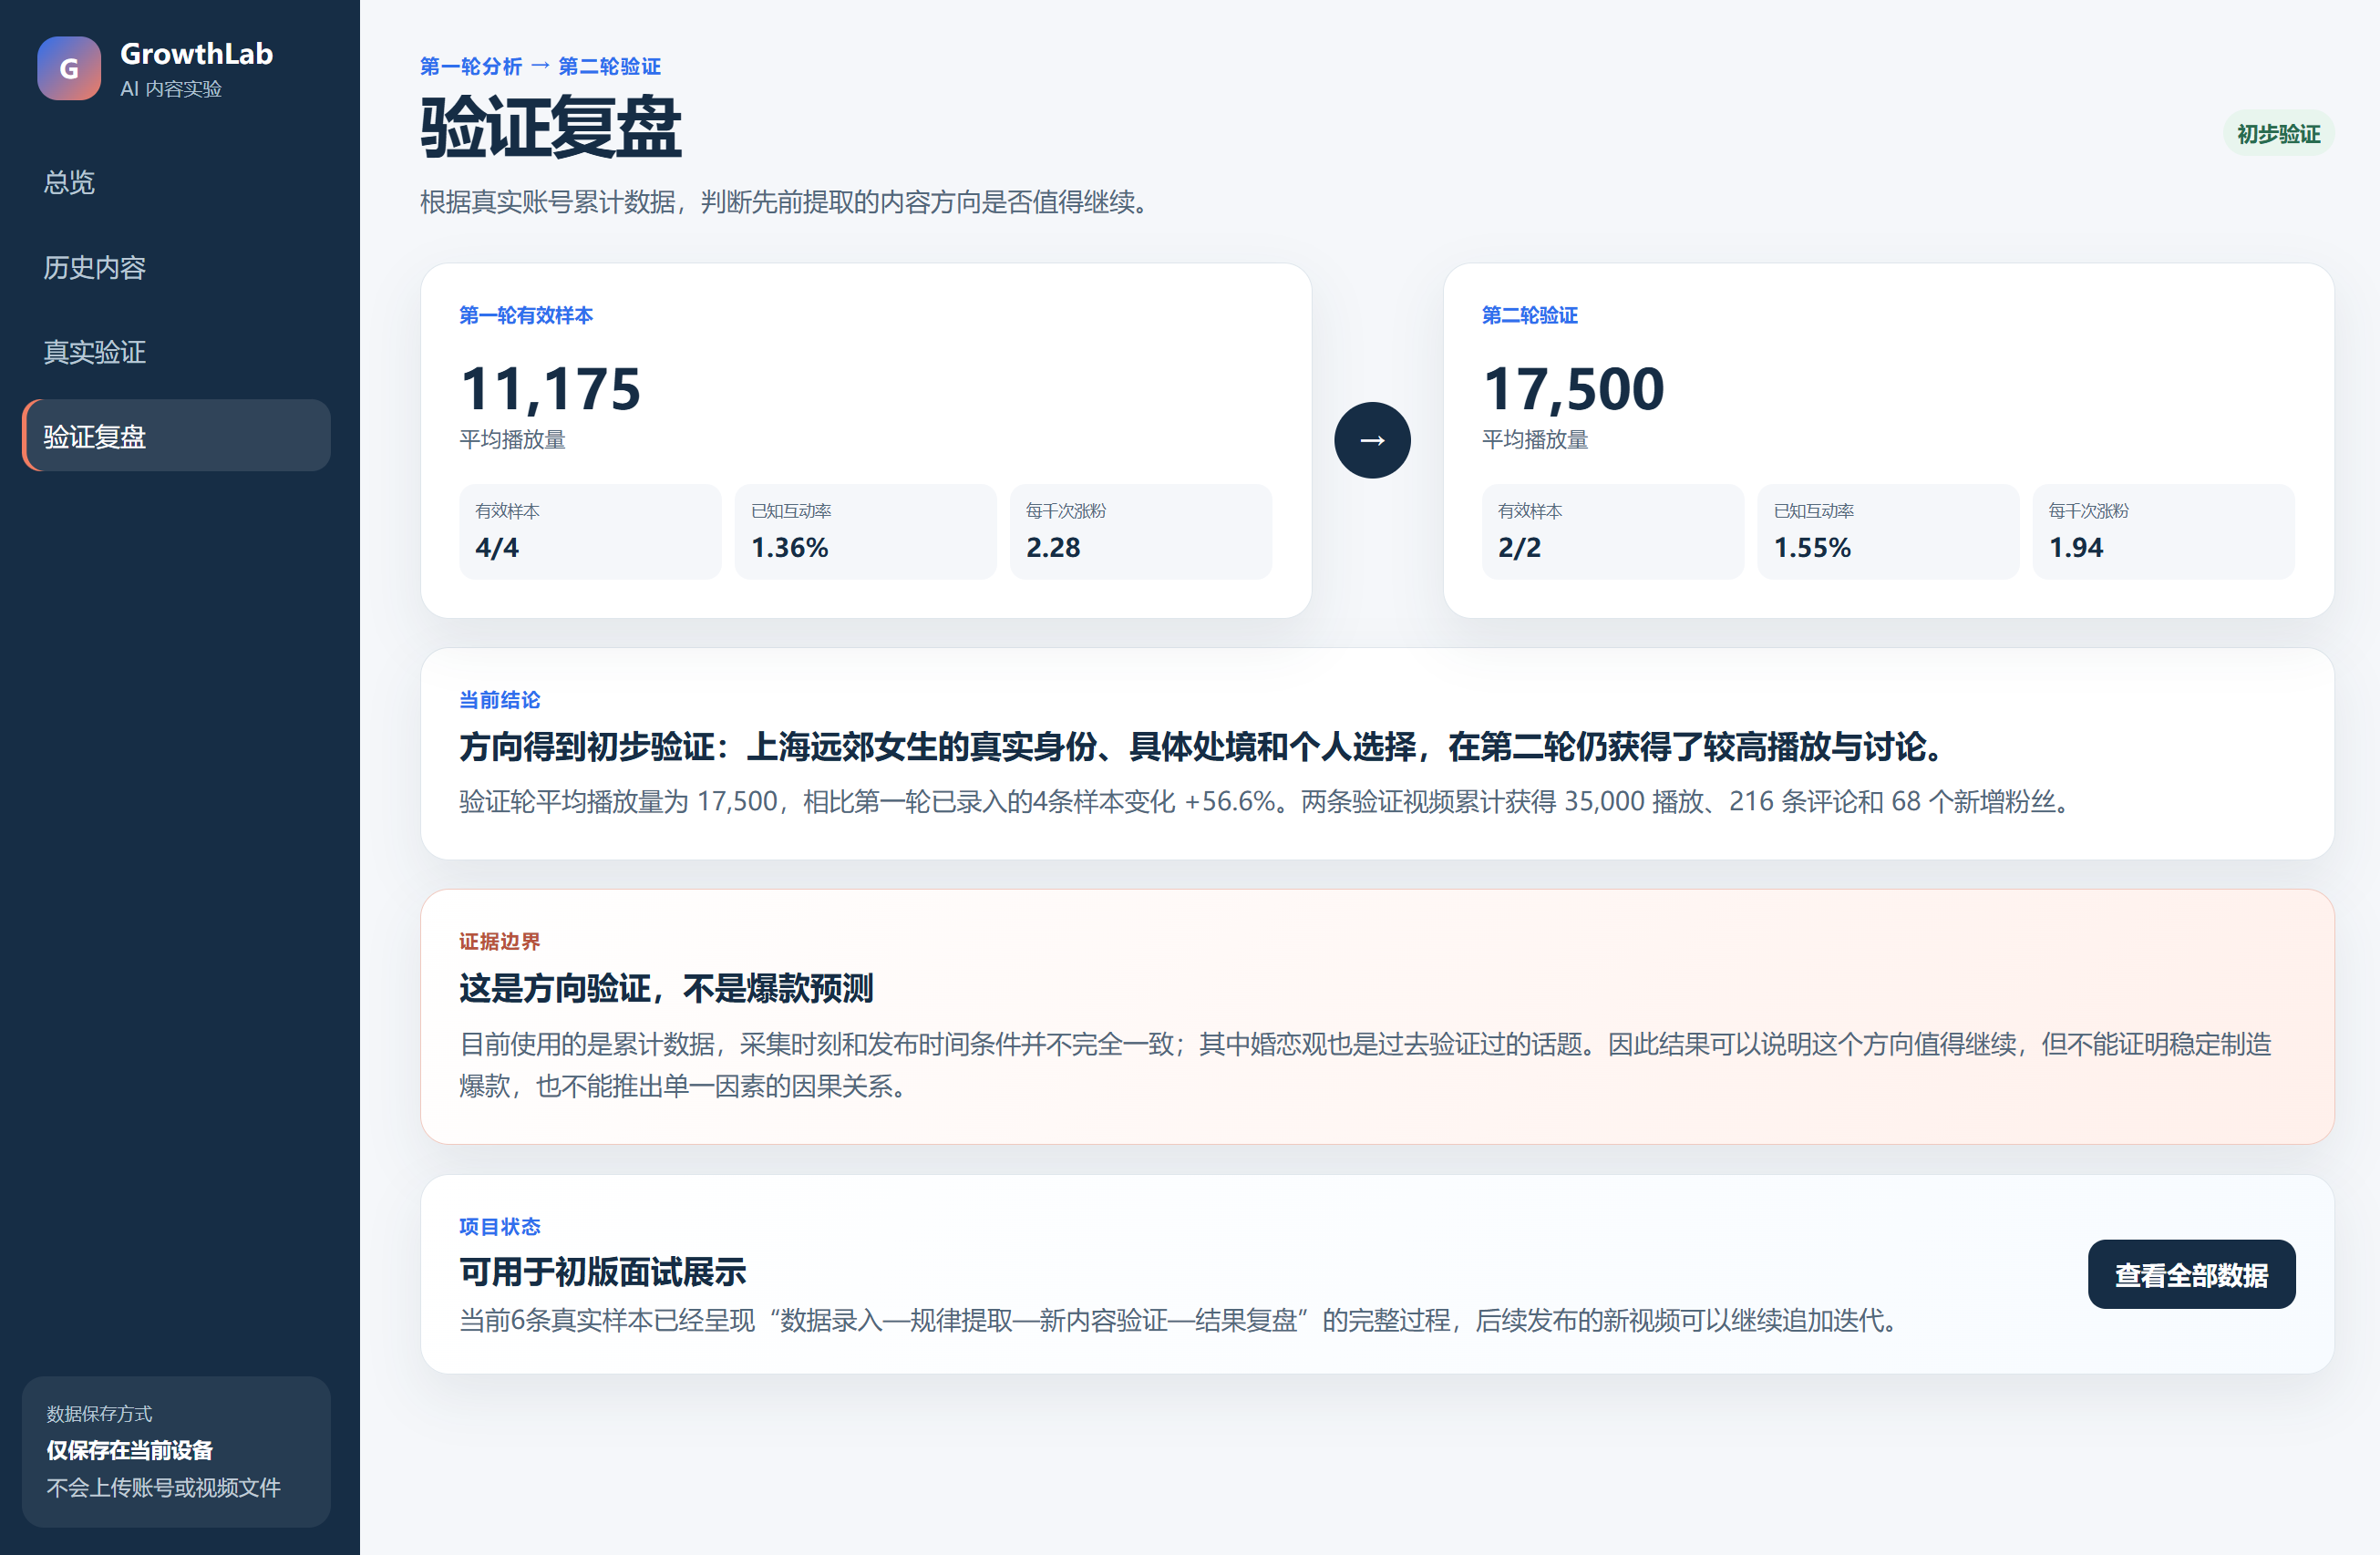Image resolution: width=2380 pixels, height=1555 pixels.
Task: Click the GrowthLab app name
Action: (197, 54)
